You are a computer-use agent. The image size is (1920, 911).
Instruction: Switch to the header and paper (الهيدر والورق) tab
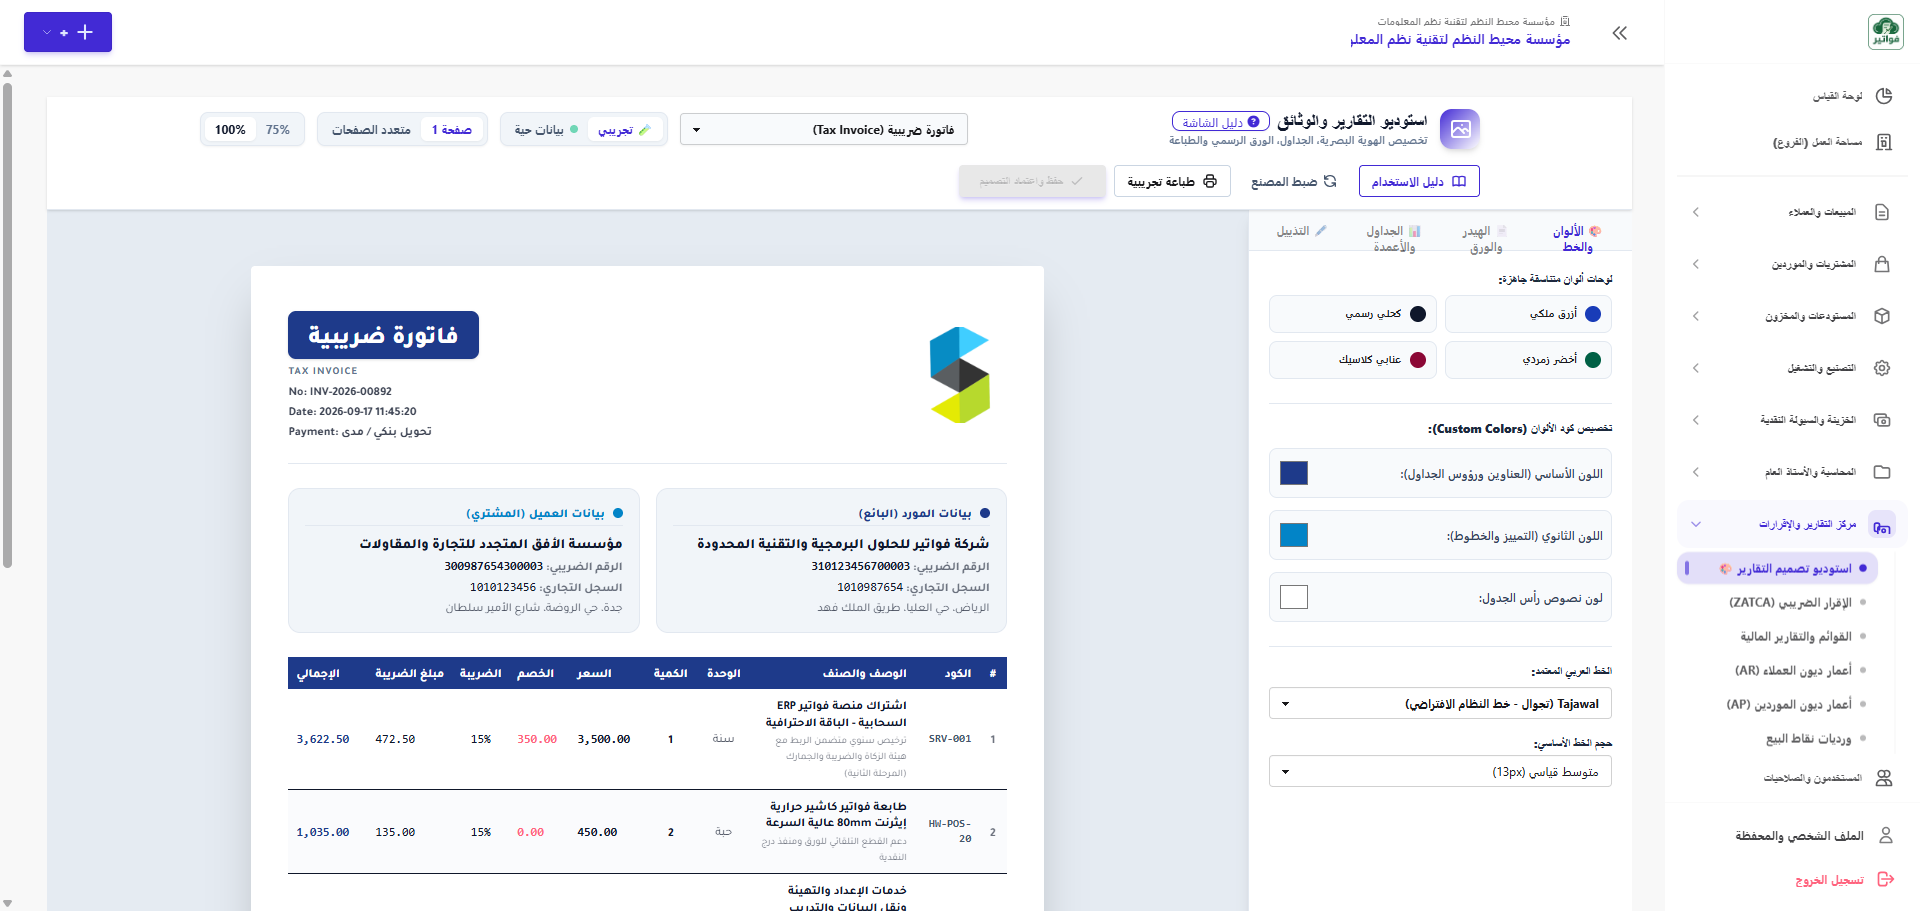[1485, 238]
